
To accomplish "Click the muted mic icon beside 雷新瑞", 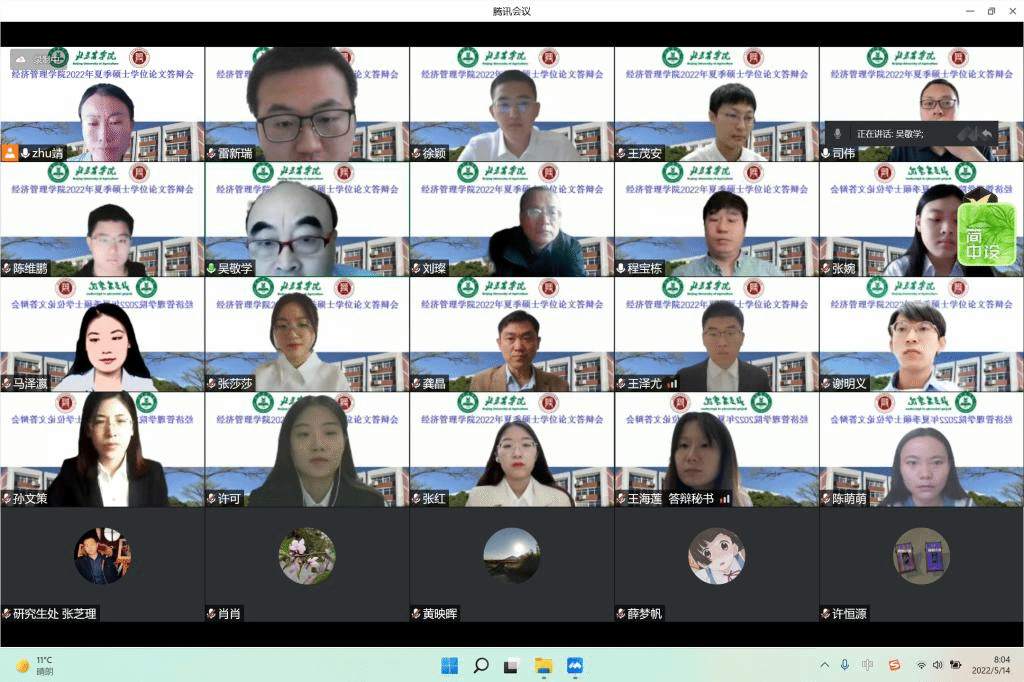I will coord(211,153).
